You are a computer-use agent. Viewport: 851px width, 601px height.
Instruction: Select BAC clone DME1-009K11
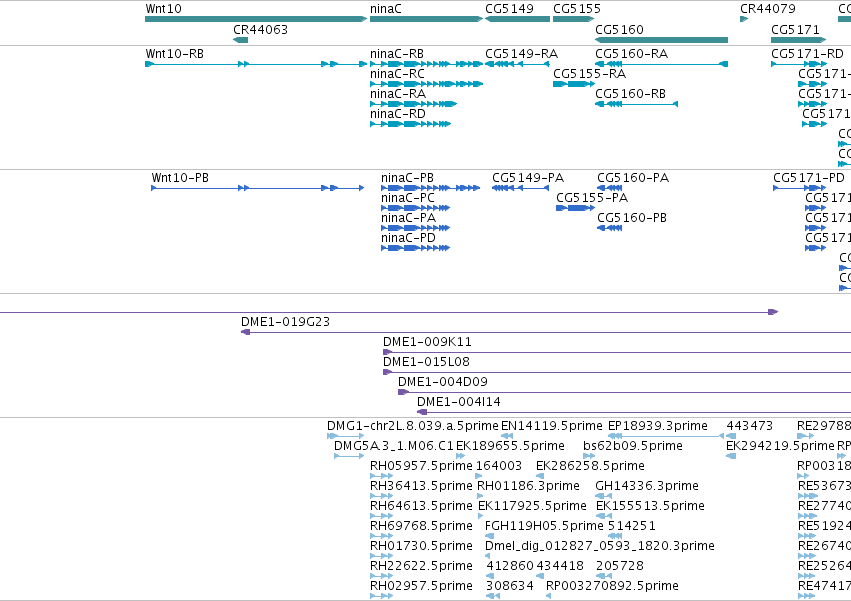[617, 352]
